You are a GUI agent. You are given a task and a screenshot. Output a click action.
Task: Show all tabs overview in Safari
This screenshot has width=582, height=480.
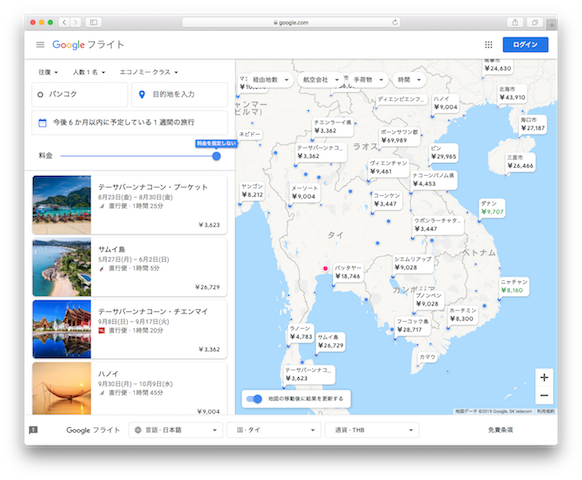(534, 23)
